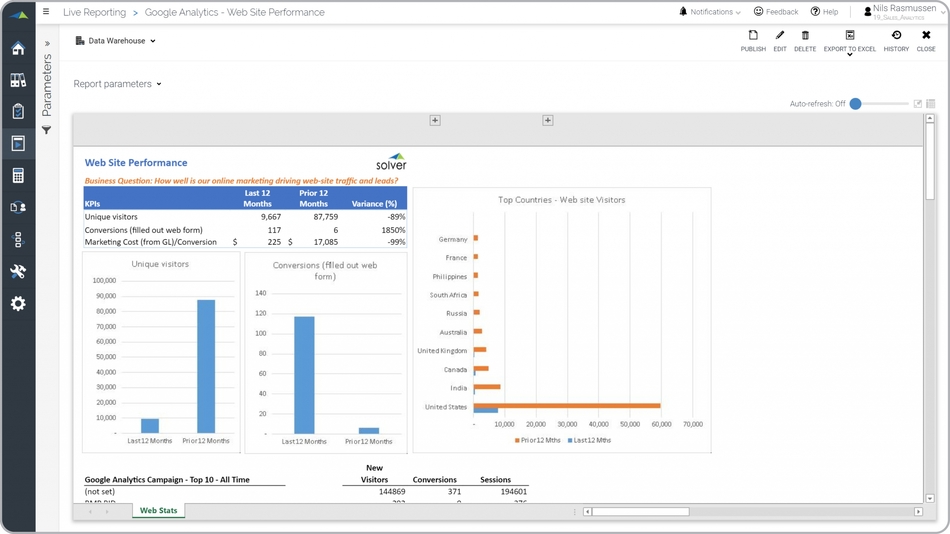Click the Edit pencil icon
The width and height of the screenshot is (950, 534).
click(x=780, y=40)
